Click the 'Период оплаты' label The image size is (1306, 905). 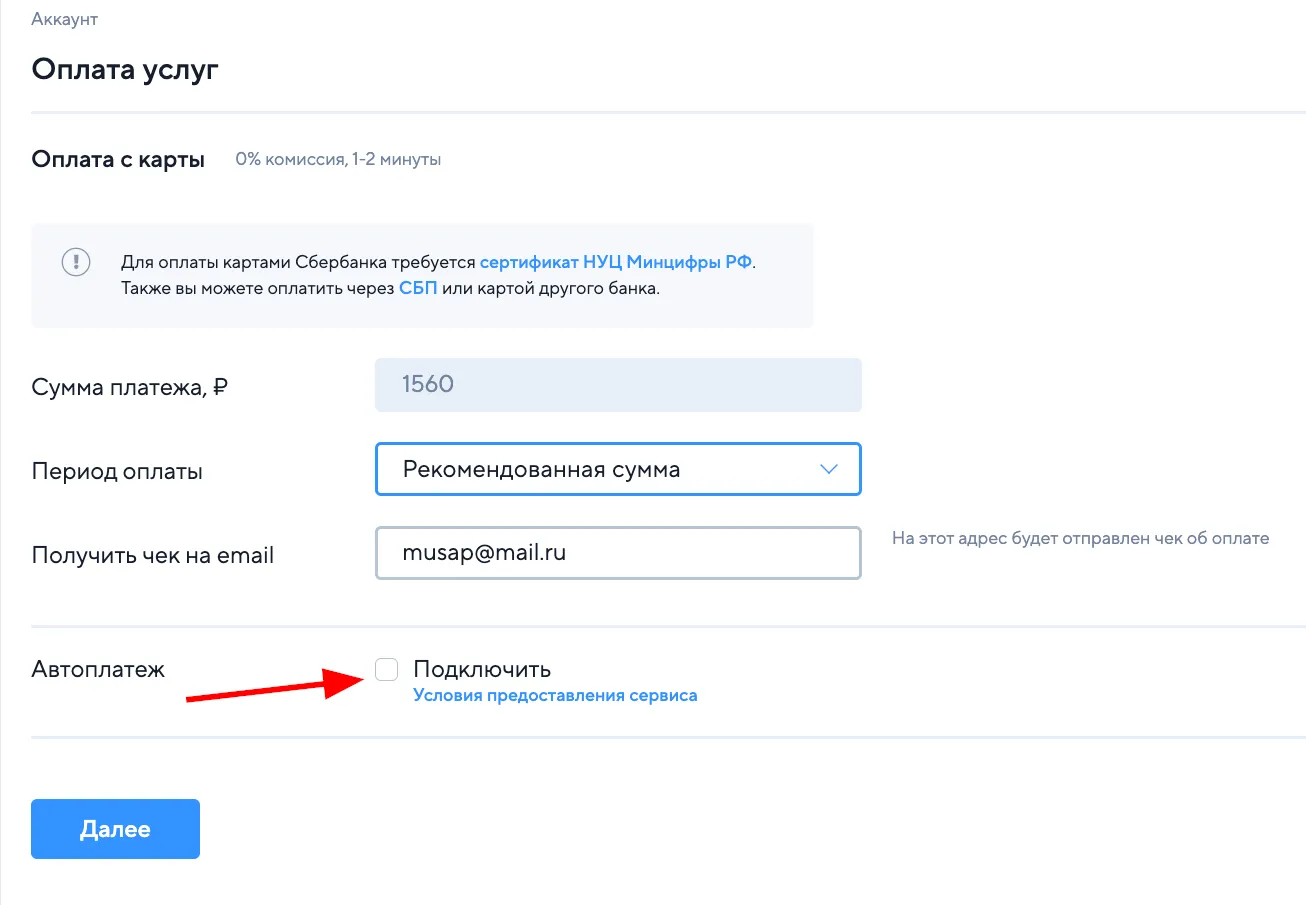[x=117, y=471]
